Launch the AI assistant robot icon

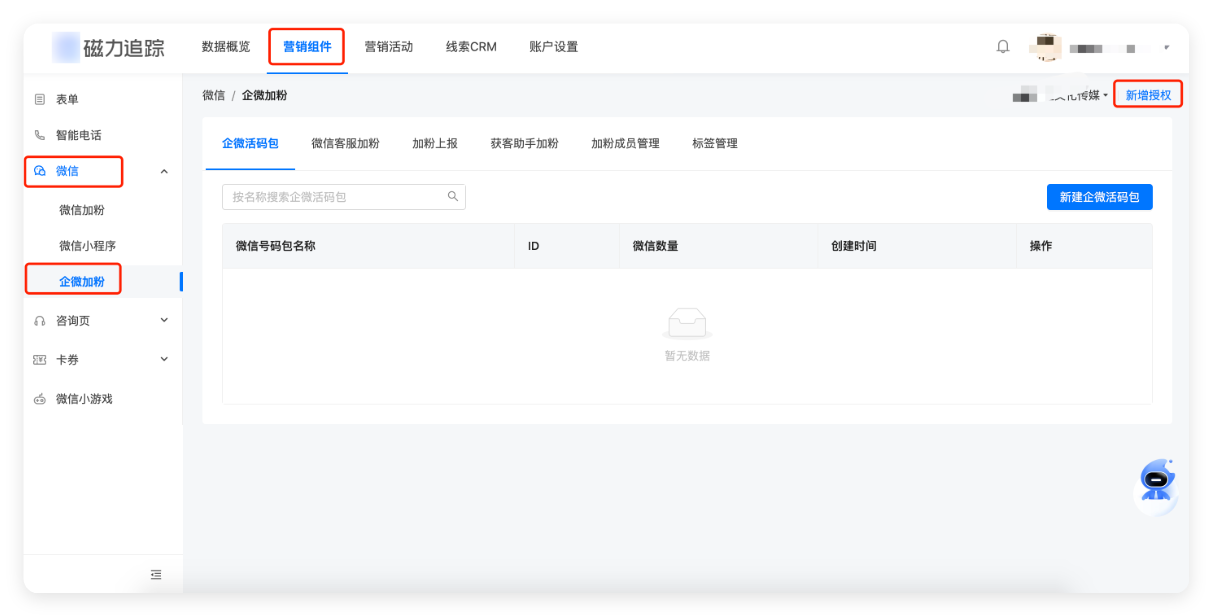click(1155, 481)
